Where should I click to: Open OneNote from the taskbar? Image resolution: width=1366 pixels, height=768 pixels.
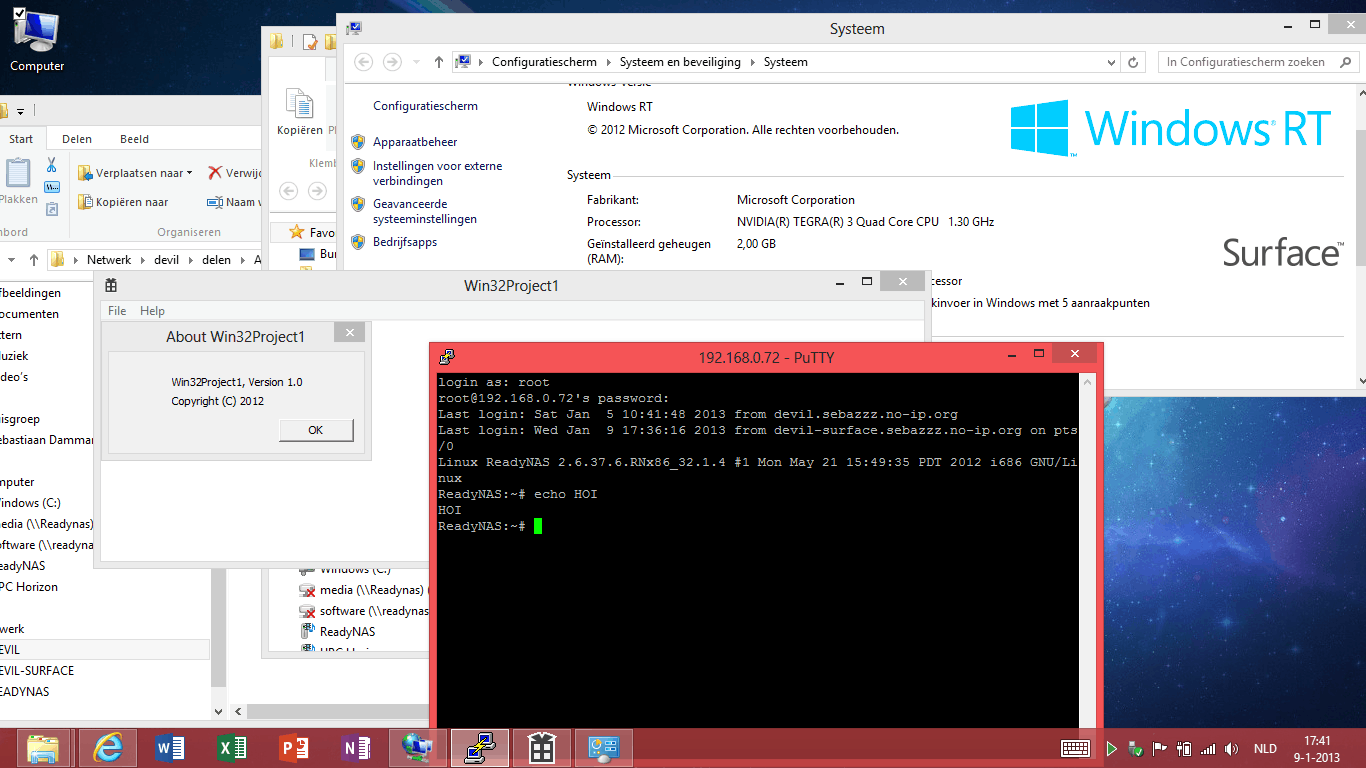click(x=356, y=747)
